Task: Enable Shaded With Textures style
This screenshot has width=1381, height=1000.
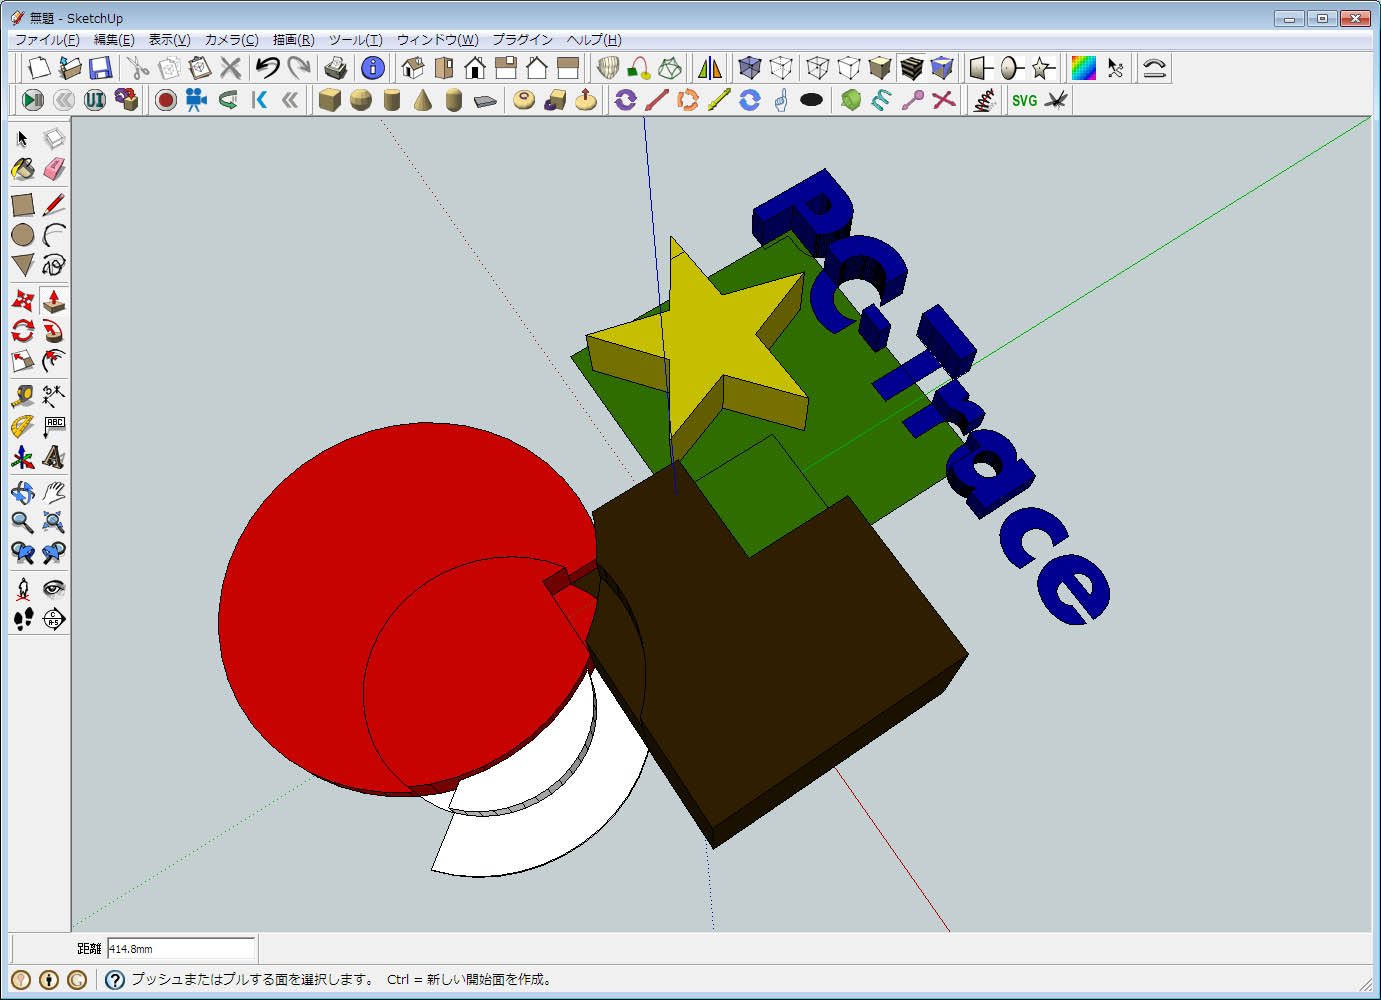Action: (x=911, y=68)
